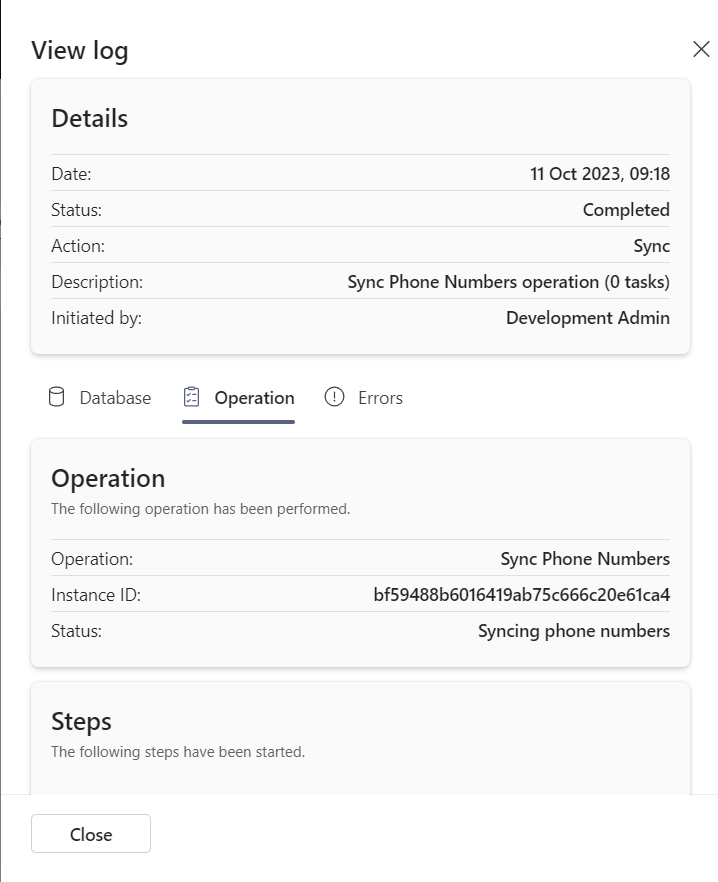Viewport: 718px width, 882px height.
Task: Click the Operation clipboard checklist icon
Action: [x=192, y=398]
